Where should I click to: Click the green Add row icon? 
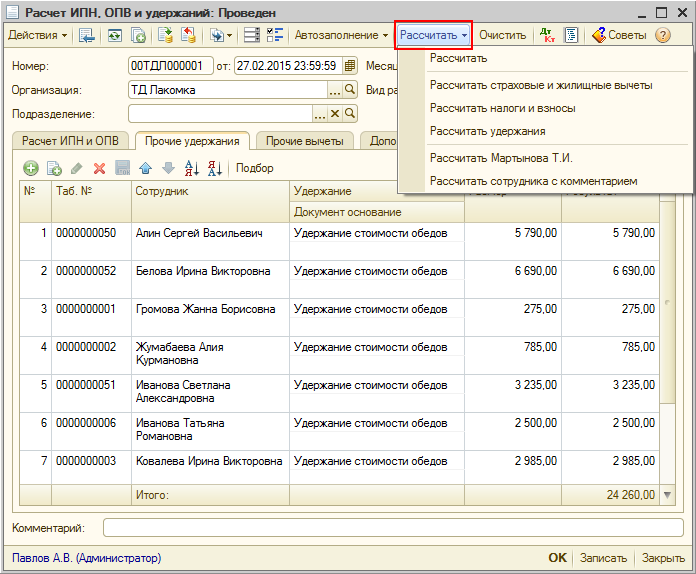[31, 168]
